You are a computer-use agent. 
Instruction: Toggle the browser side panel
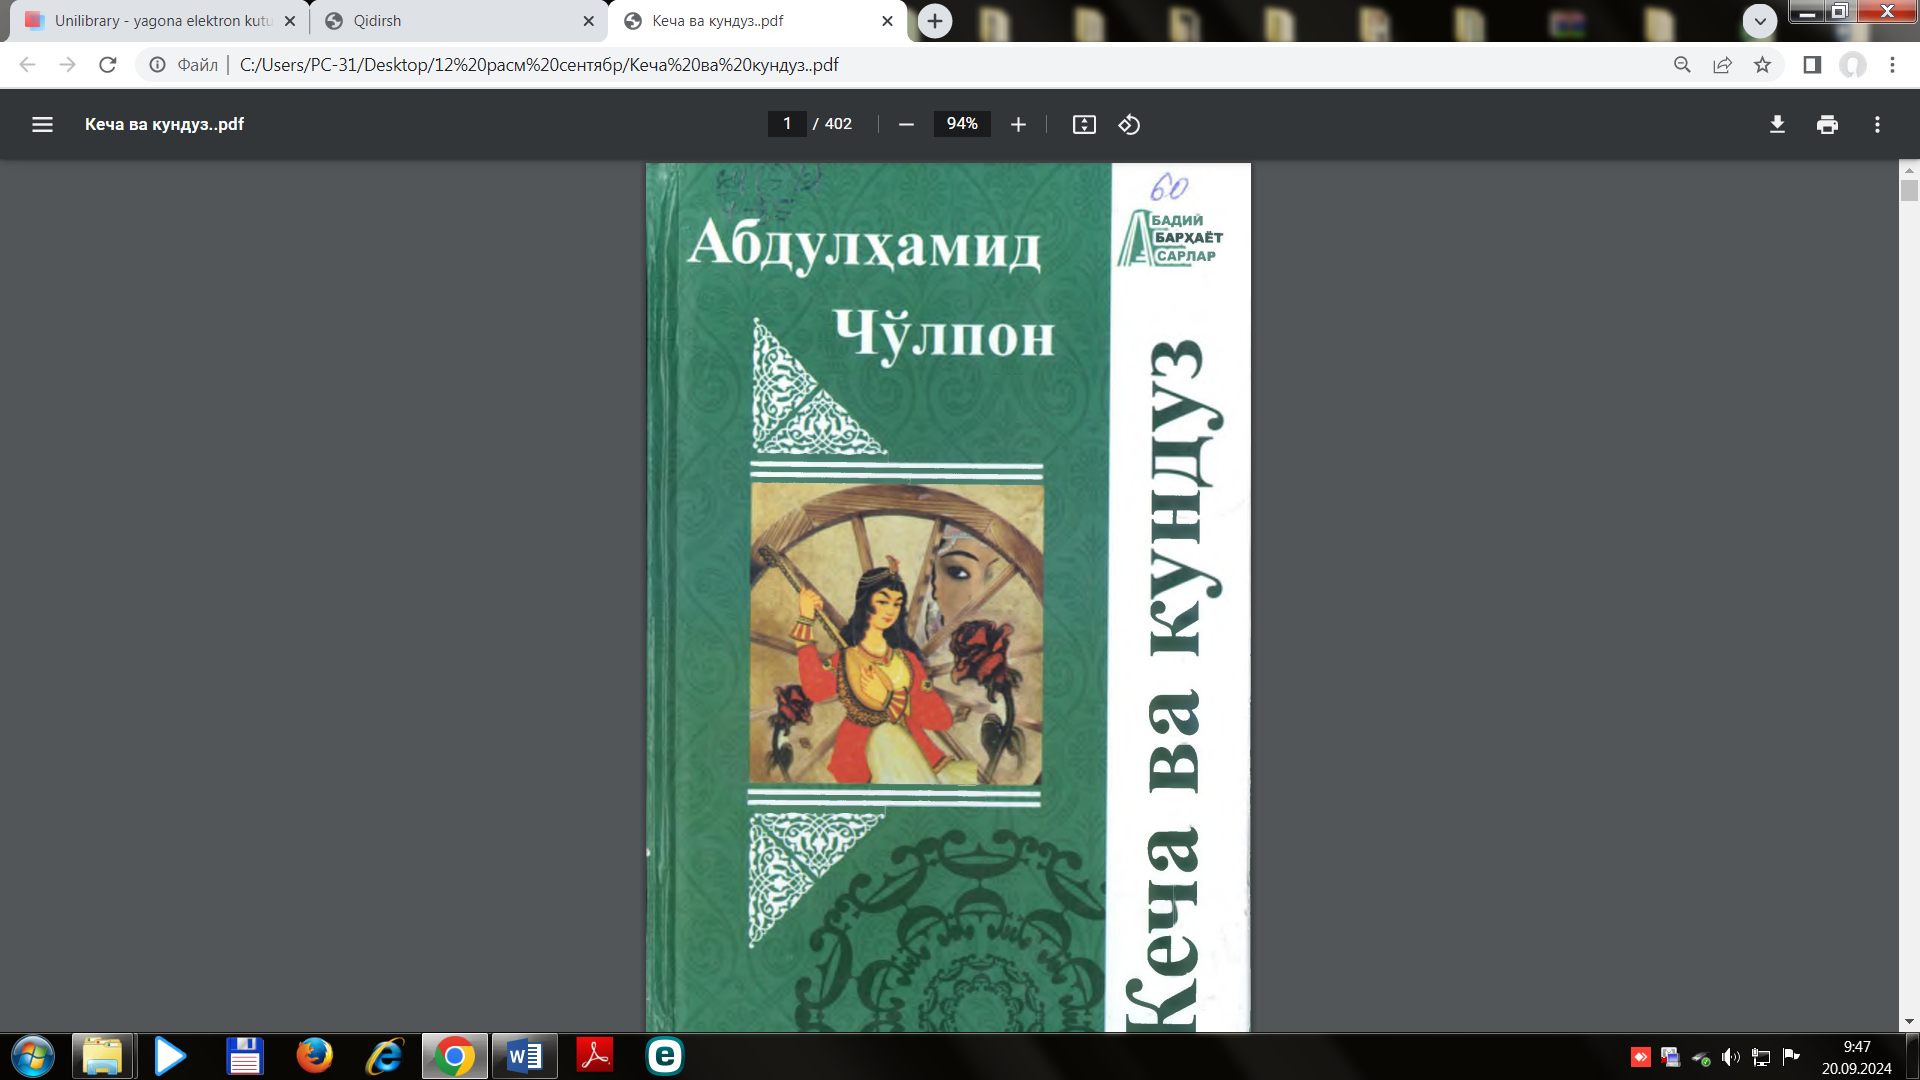click(1812, 65)
